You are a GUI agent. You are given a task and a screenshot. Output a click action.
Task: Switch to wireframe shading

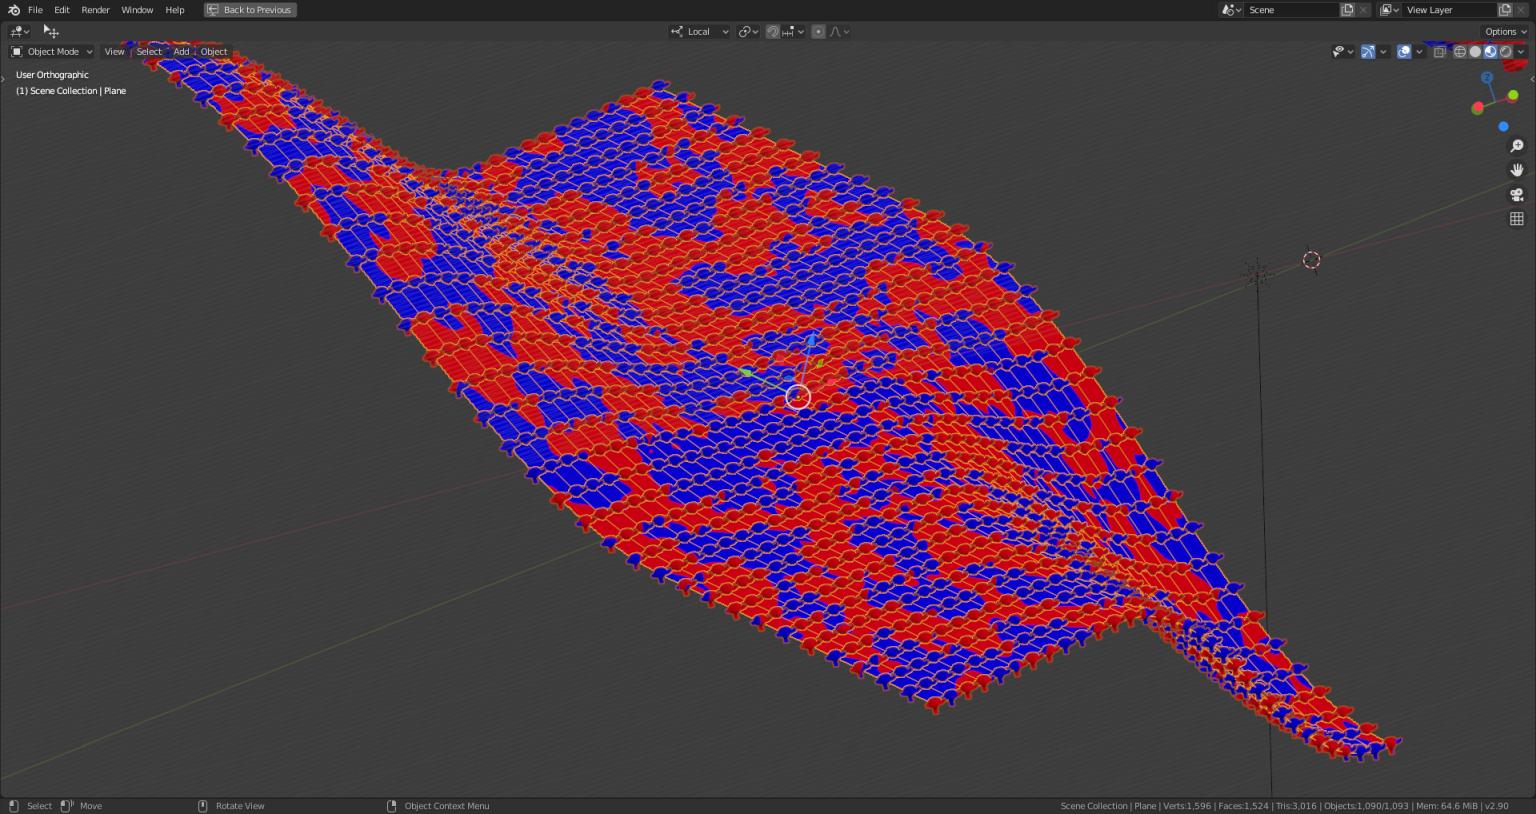1460,52
